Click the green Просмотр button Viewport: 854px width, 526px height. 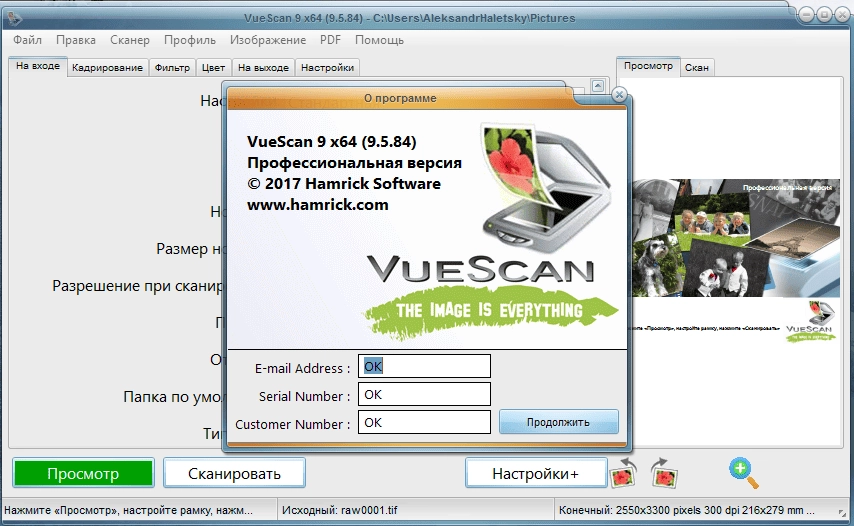point(83,473)
